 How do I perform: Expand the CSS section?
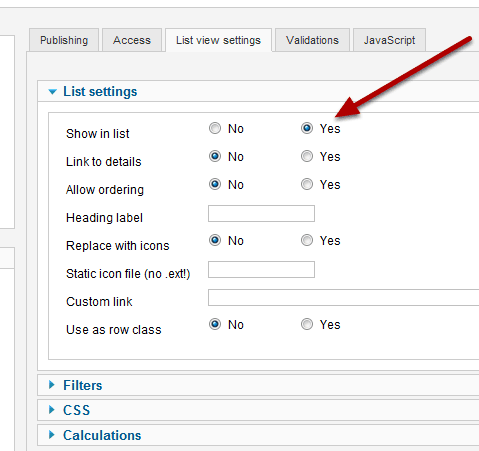77,410
